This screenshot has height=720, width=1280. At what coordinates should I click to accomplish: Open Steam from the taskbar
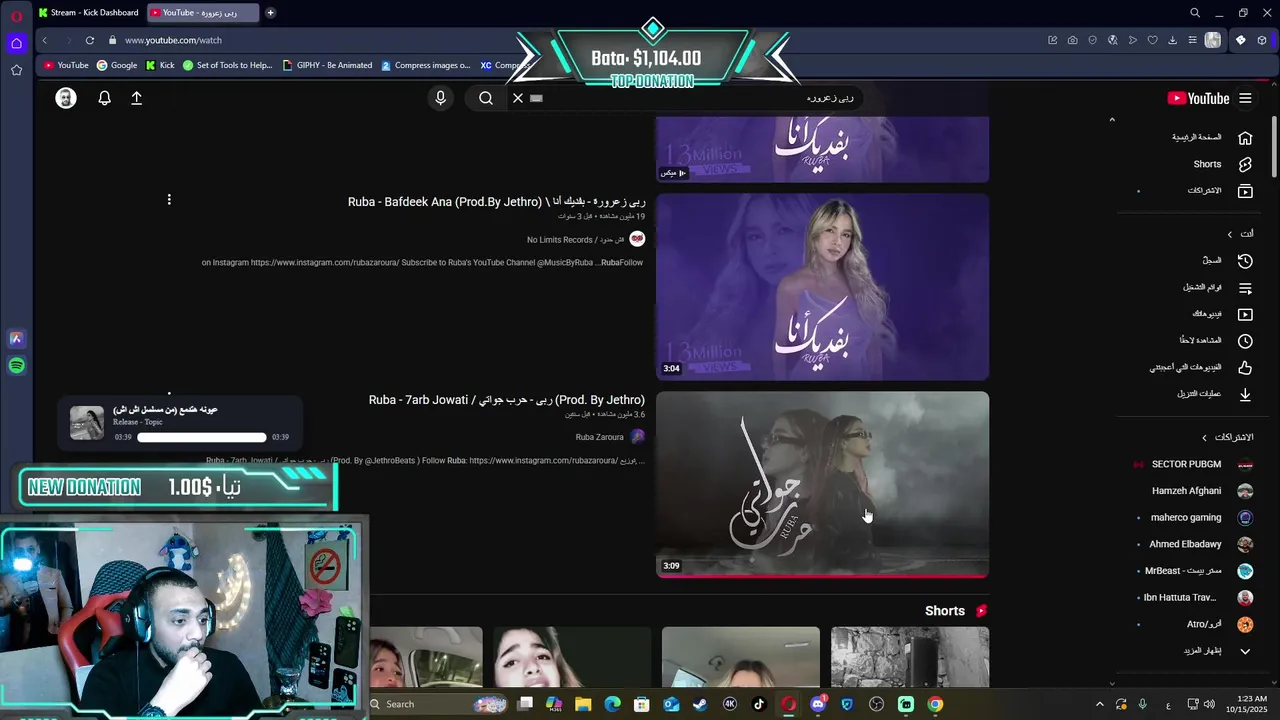700,704
